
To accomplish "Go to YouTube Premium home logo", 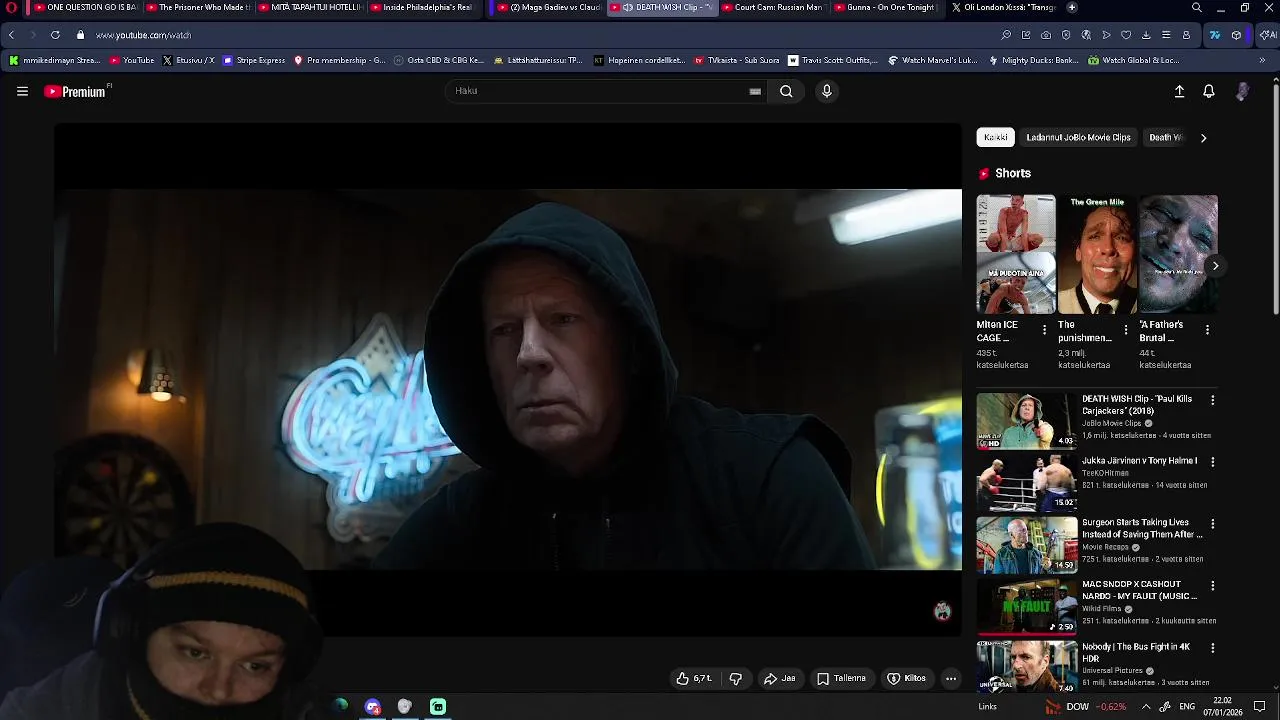I will (75, 91).
